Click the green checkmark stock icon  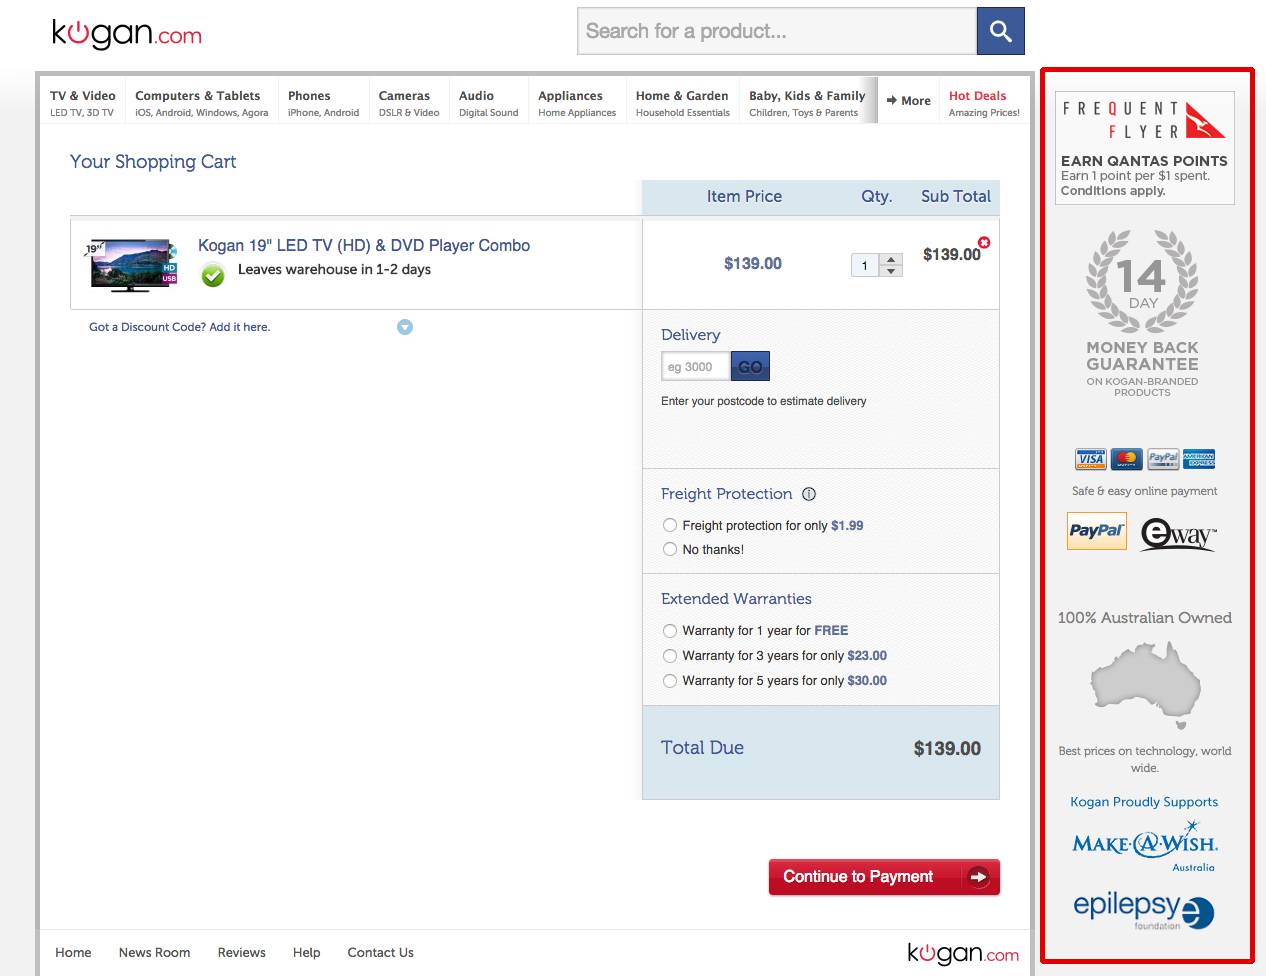pos(213,274)
